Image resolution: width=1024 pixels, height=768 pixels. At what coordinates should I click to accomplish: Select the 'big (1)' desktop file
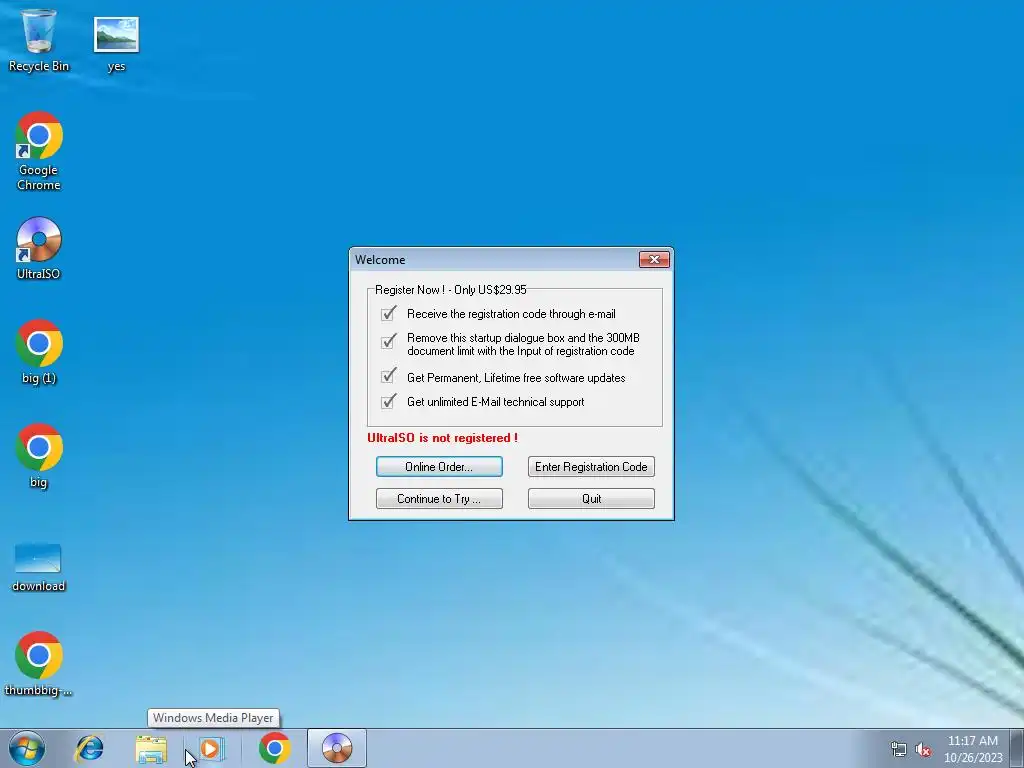tap(39, 352)
